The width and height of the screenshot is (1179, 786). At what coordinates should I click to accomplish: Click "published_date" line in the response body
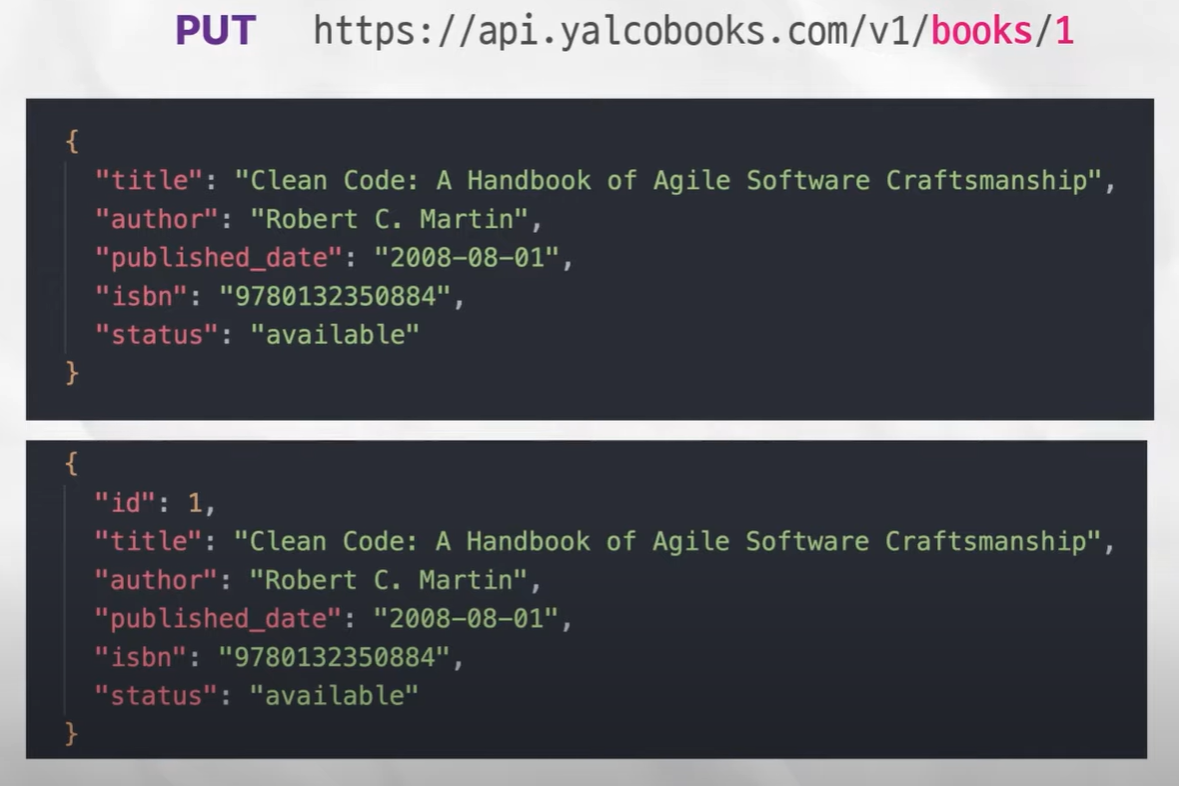coord(333,619)
